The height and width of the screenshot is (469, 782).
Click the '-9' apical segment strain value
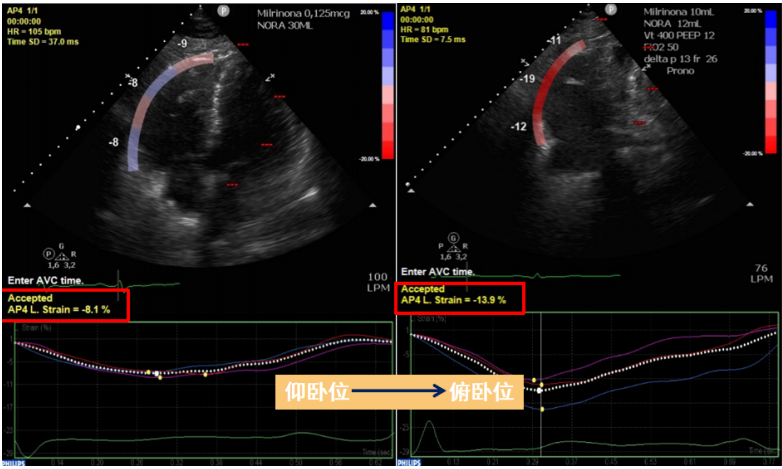(183, 44)
